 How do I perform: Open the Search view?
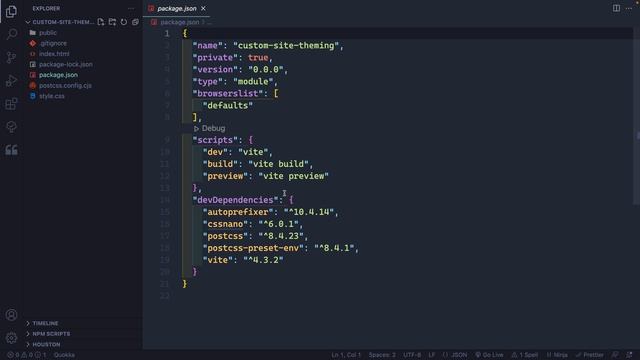(11, 34)
